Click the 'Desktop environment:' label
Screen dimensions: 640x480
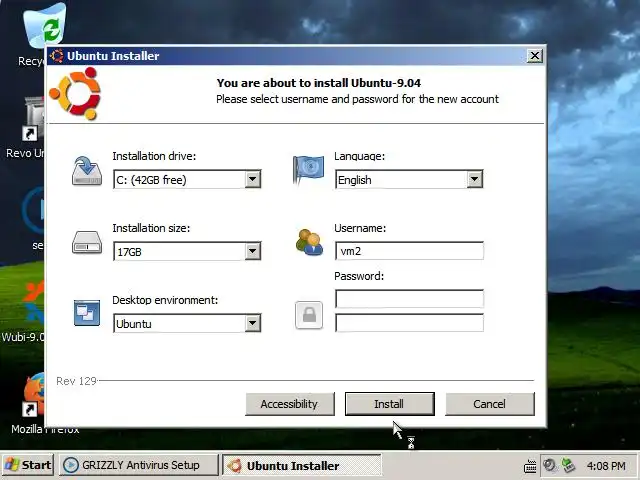165,300
